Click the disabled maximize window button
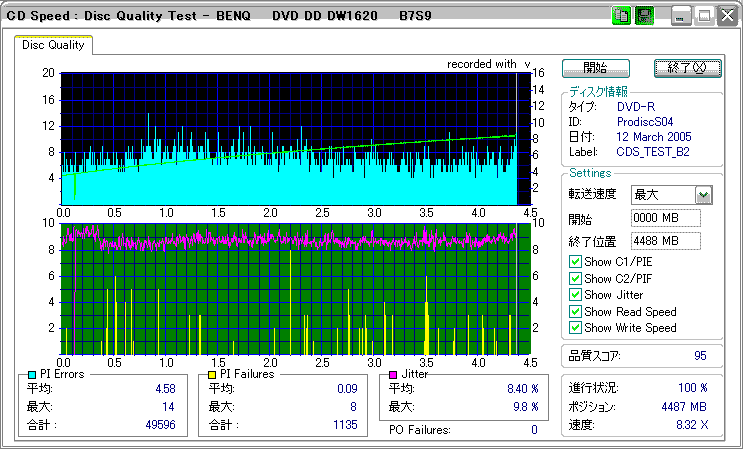The image size is (743, 449). (x=704, y=16)
